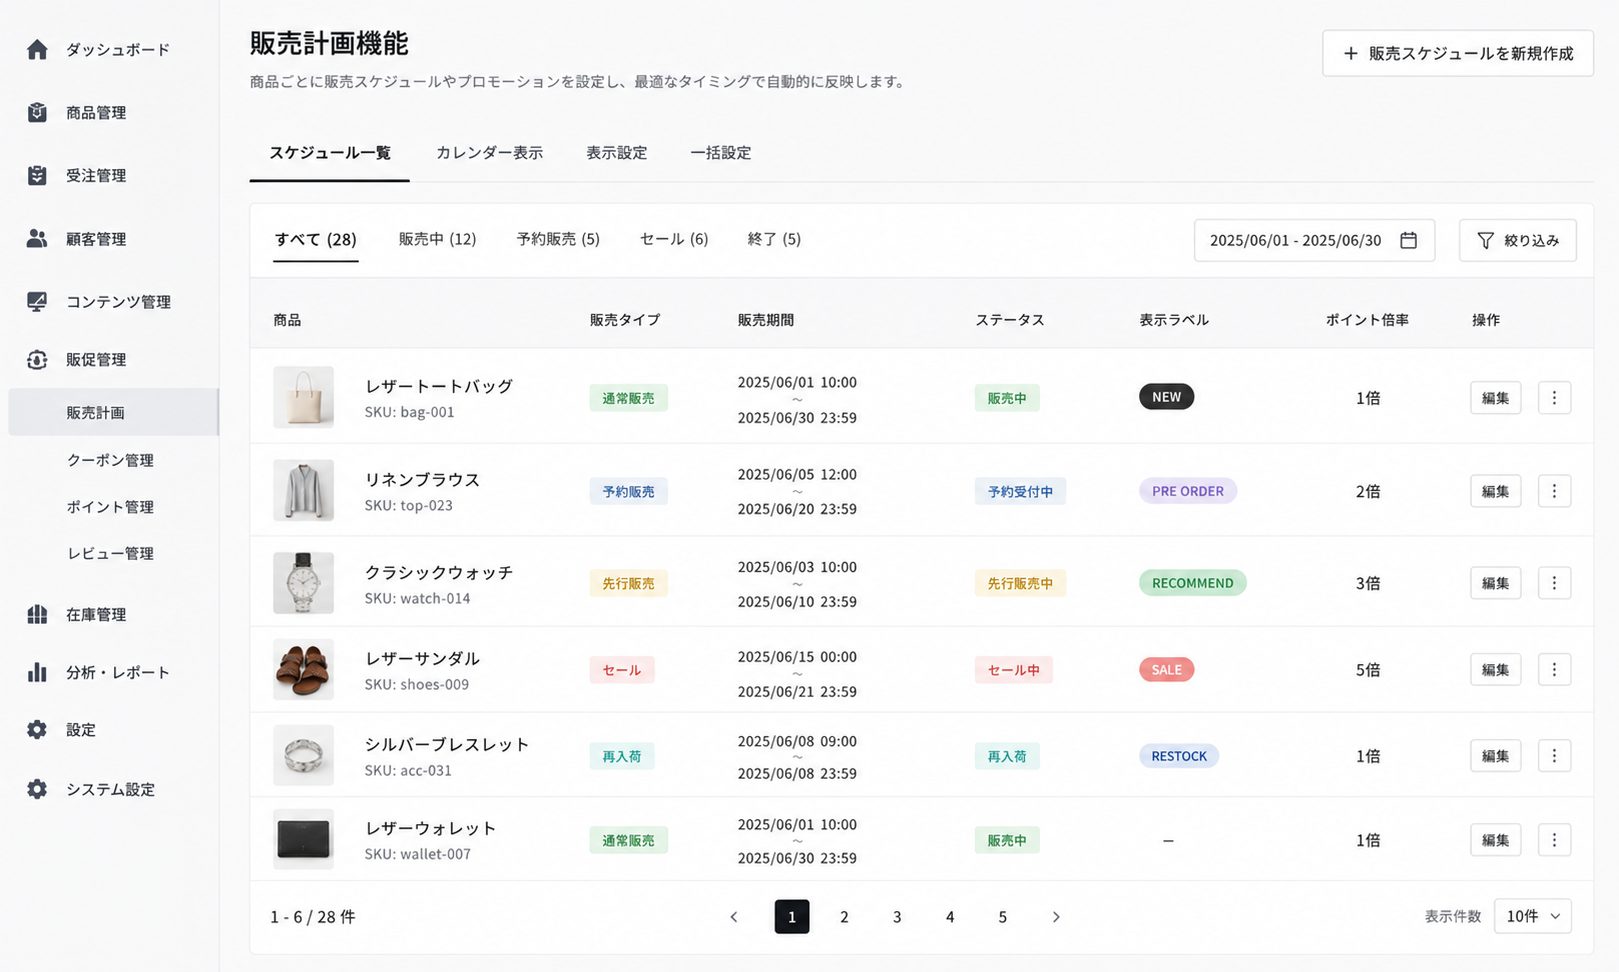Open the three-dot menu for シルバーブレスレット

1554,756
